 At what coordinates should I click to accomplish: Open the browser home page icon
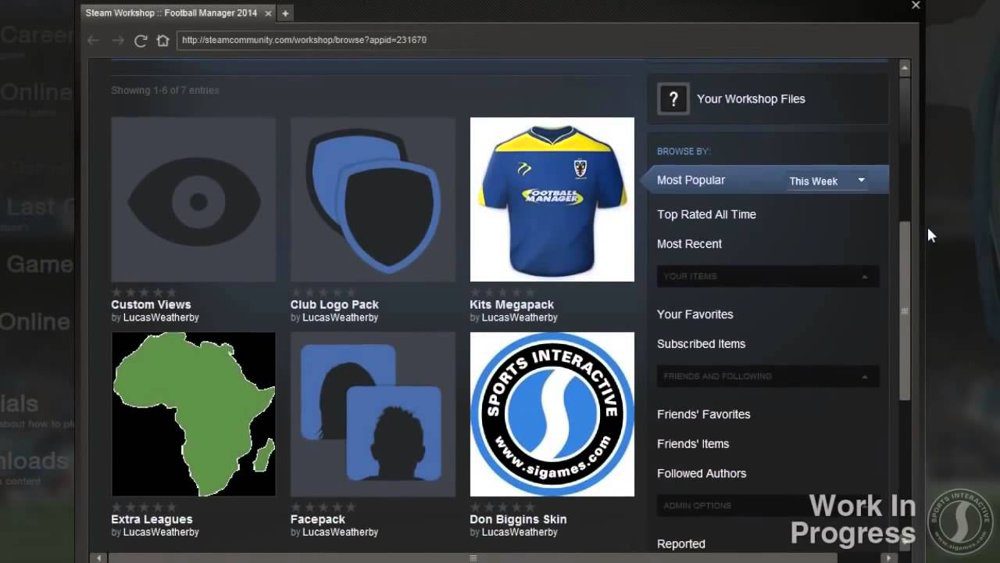[163, 40]
